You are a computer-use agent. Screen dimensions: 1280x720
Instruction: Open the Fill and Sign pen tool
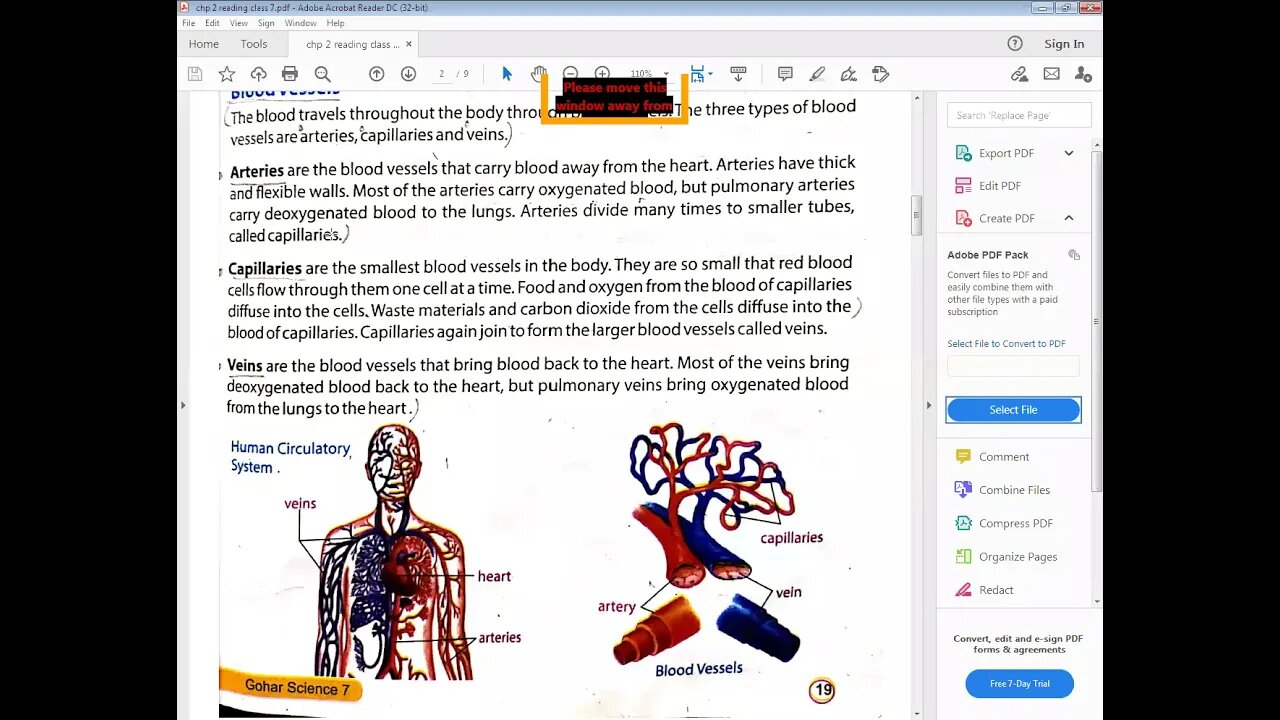click(x=849, y=74)
